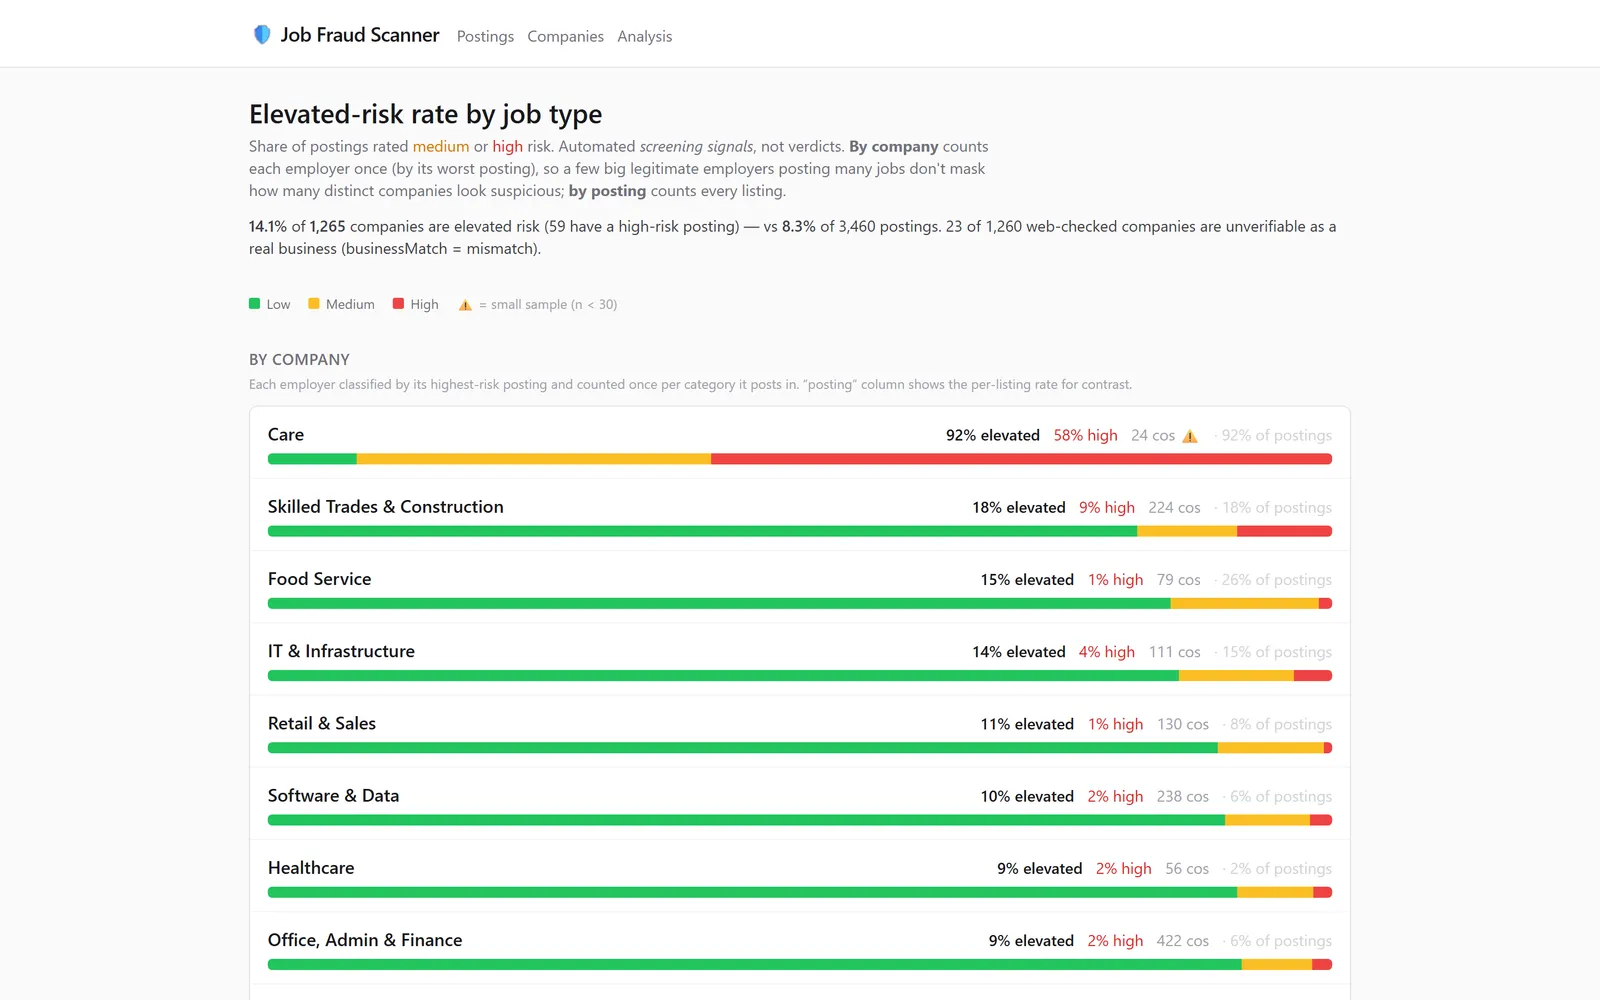Select the Food Service row title

click(x=319, y=579)
